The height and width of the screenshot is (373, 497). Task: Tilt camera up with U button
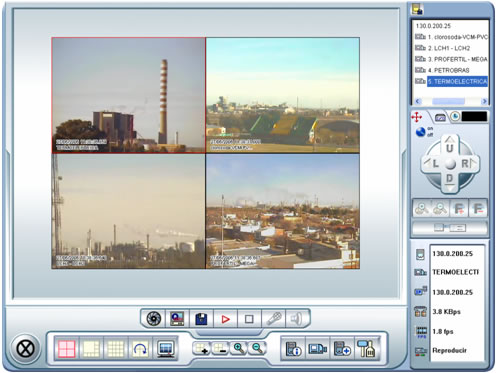click(x=450, y=145)
